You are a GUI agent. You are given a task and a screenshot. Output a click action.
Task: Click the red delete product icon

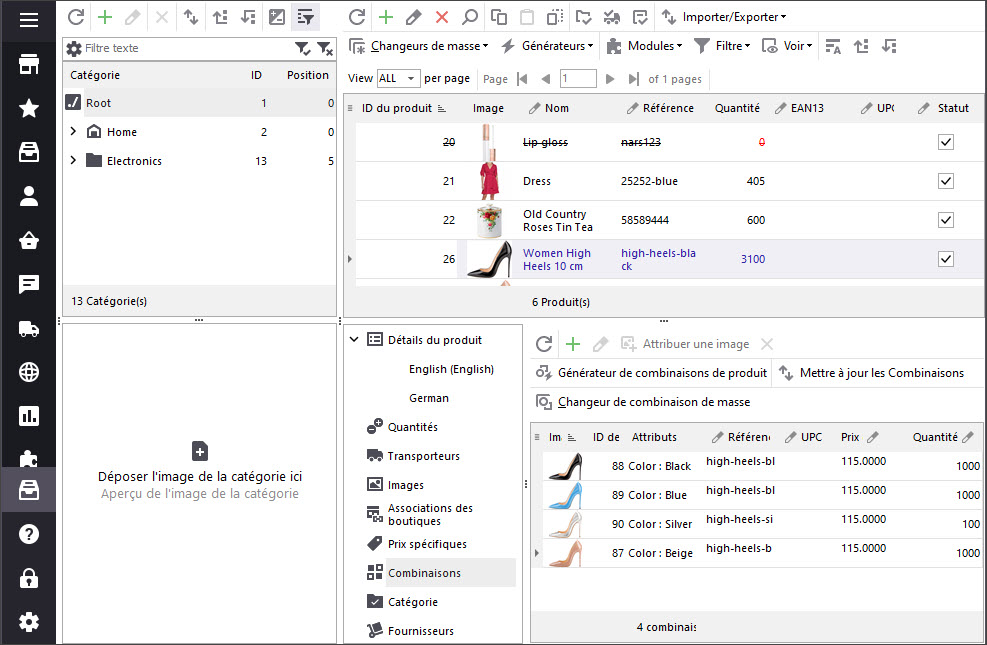(x=441, y=17)
